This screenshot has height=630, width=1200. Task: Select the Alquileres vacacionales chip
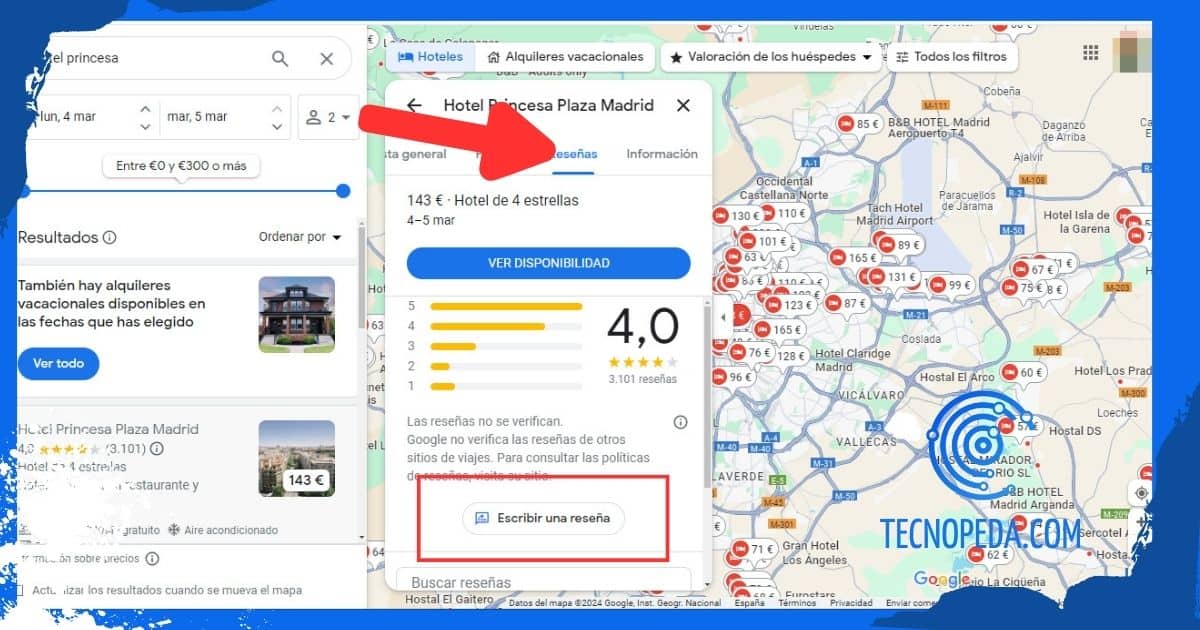point(565,57)
